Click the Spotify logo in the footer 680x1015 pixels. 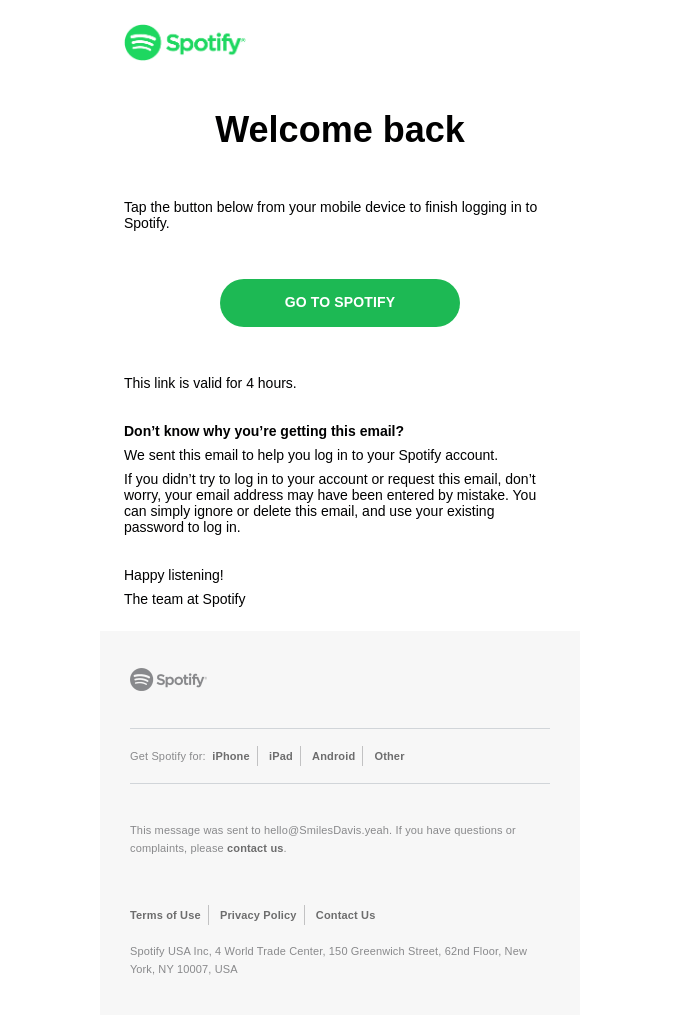click(x=168, y=679)
